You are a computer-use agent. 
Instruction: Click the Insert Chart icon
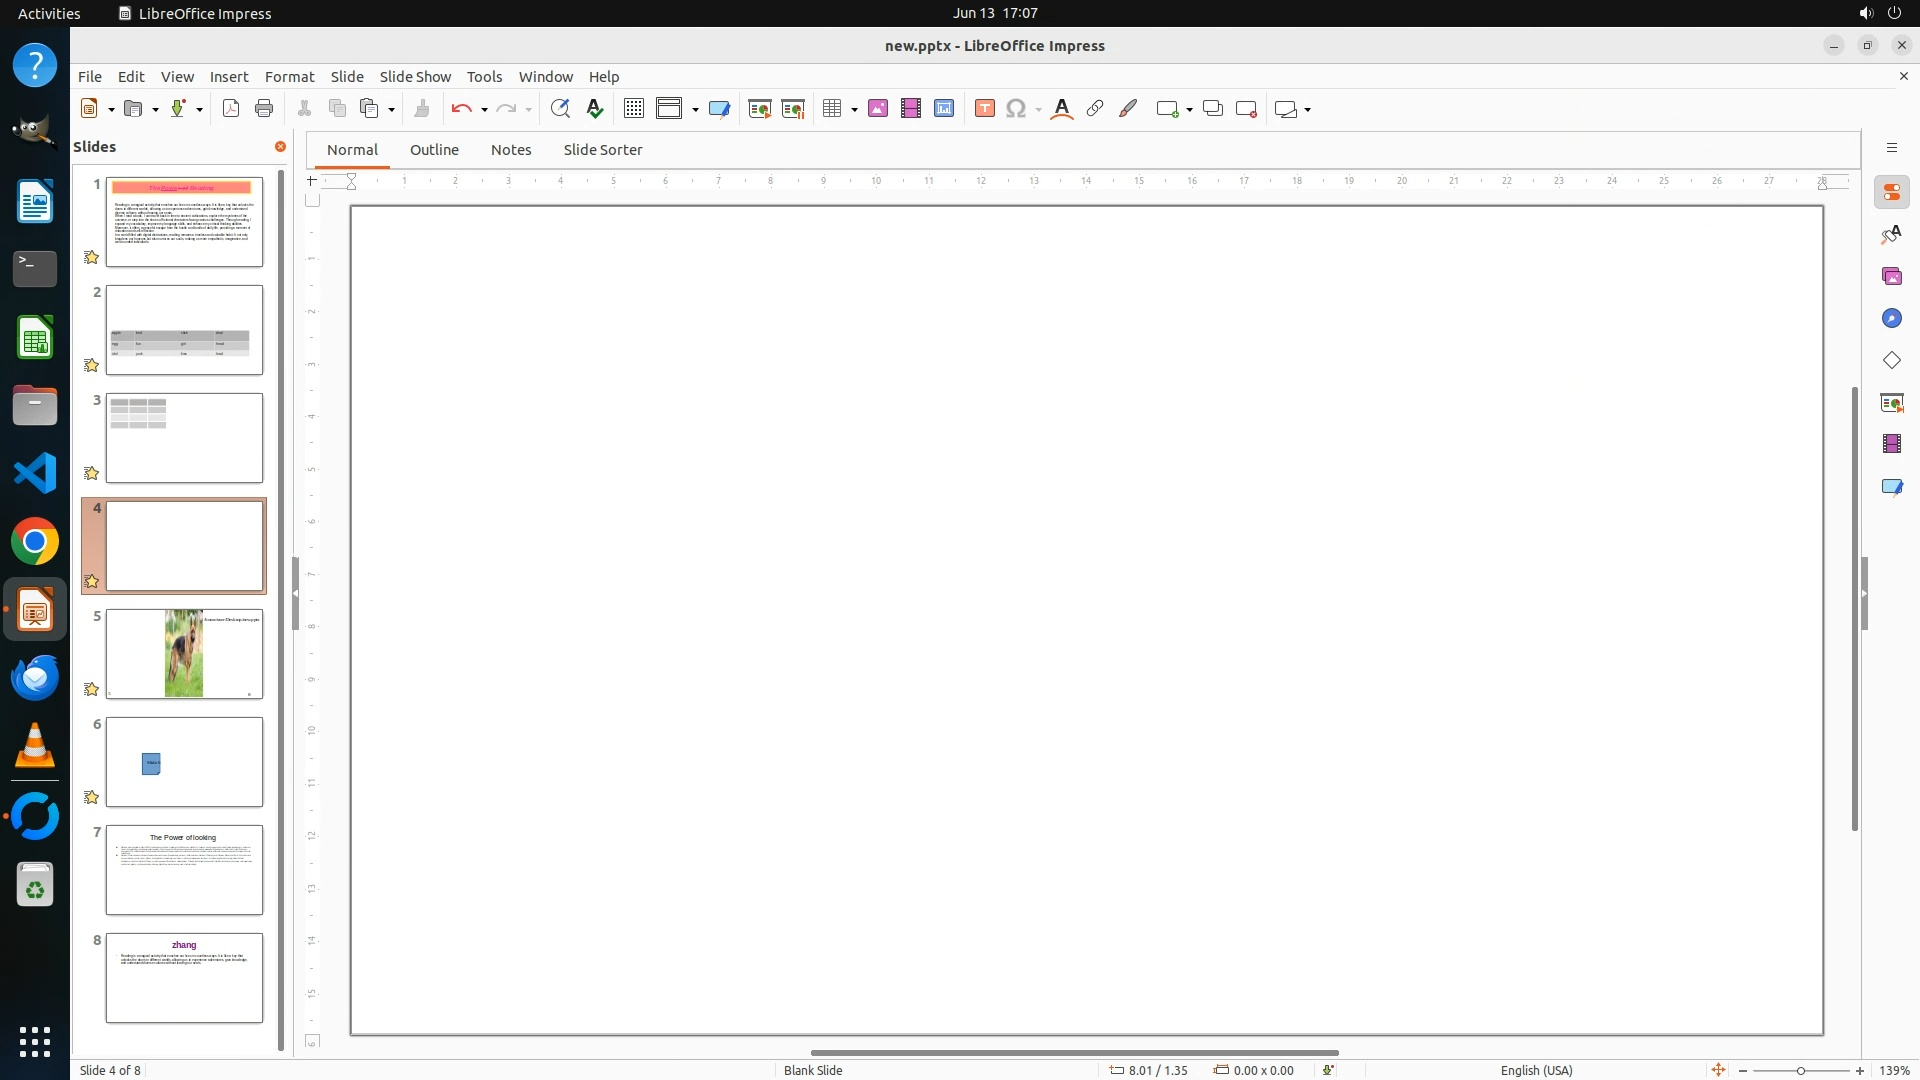pos(943,109)
